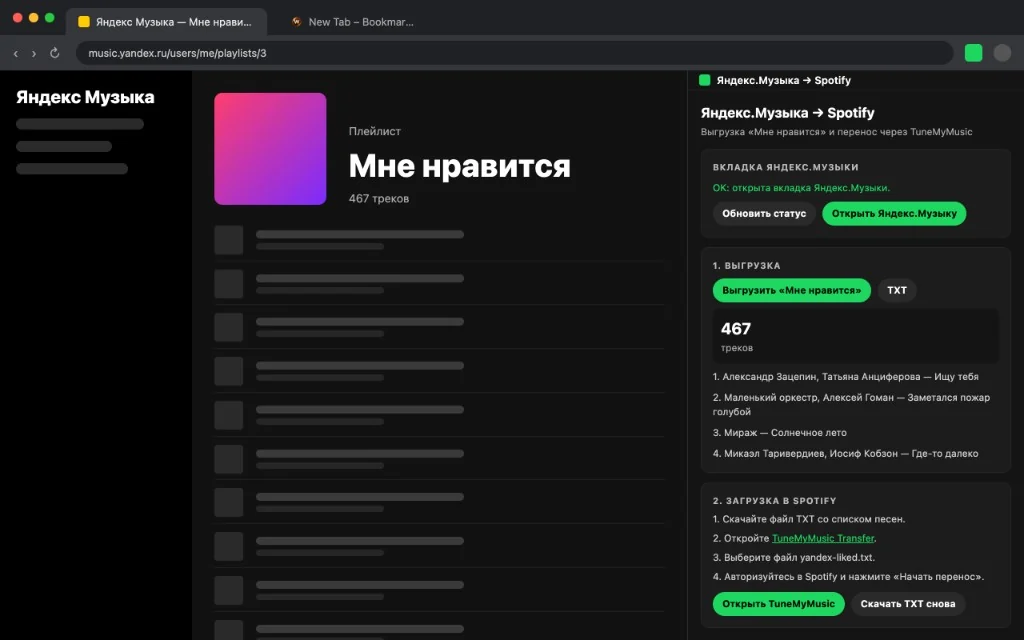Screen dimensions: 1024x640
Task: Minimize the window with the yellow button
Action: point(33,18)
